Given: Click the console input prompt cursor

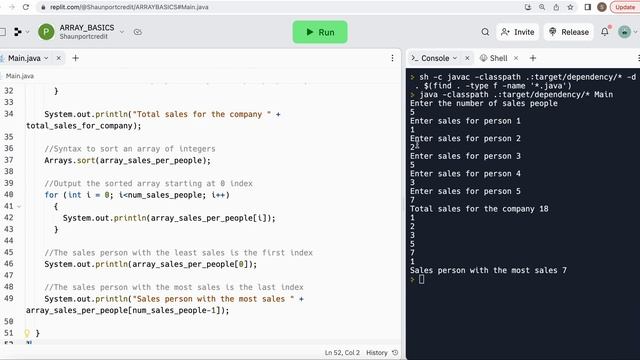Looking at the screenshot, I should point(421,279).
